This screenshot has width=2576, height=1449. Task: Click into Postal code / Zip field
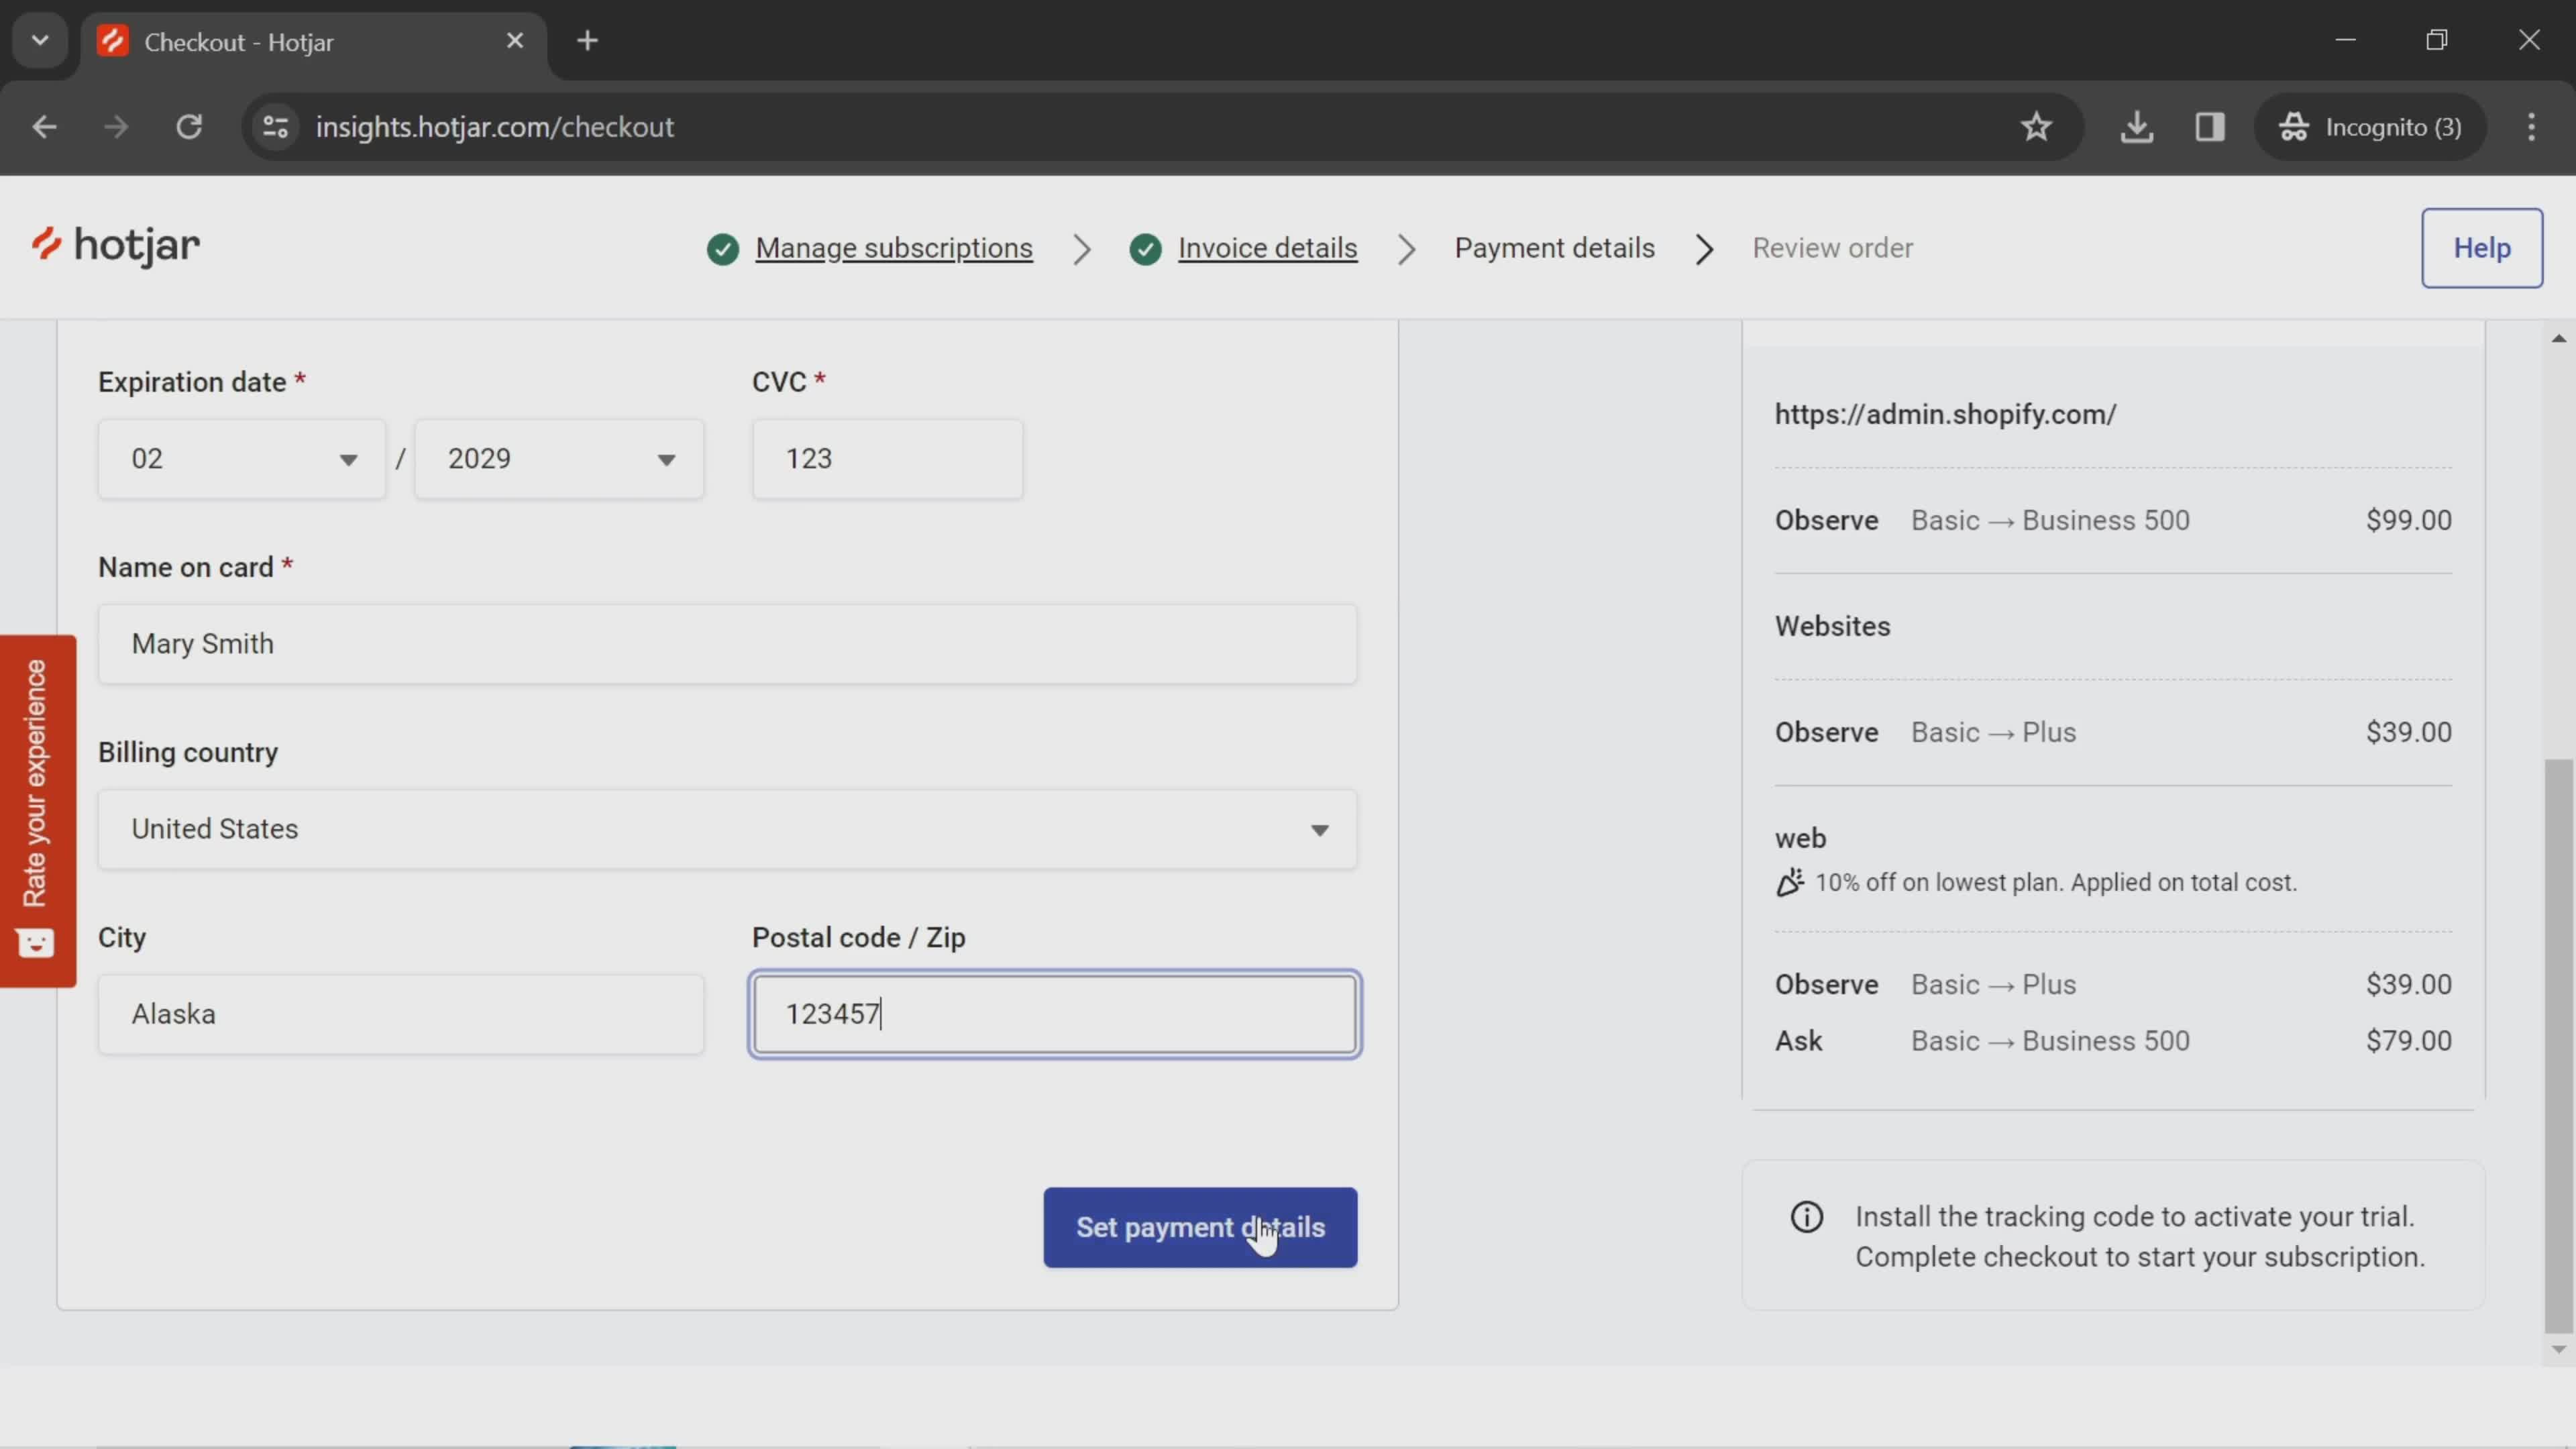pyautogui.click(x=1055, y=1014)
